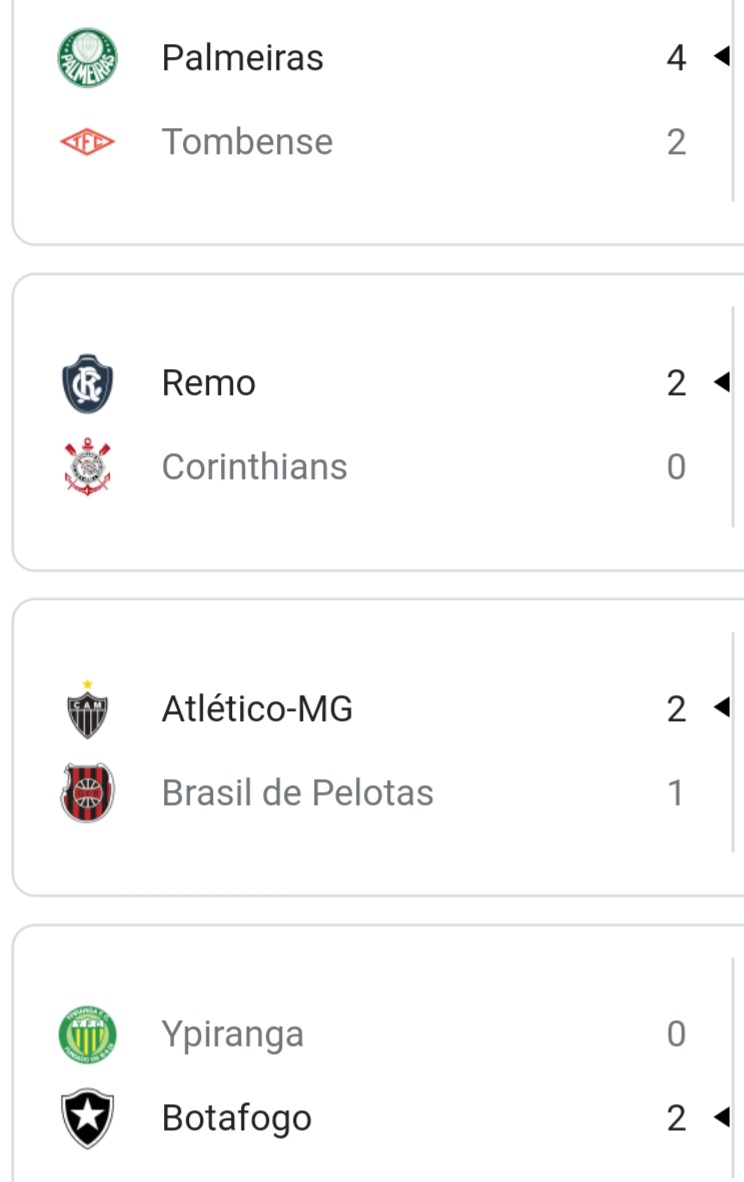Screen dimensions: 744x1182
Task: Tap Ypiranga's score of 0
Action: click(x=676, y=1034)
